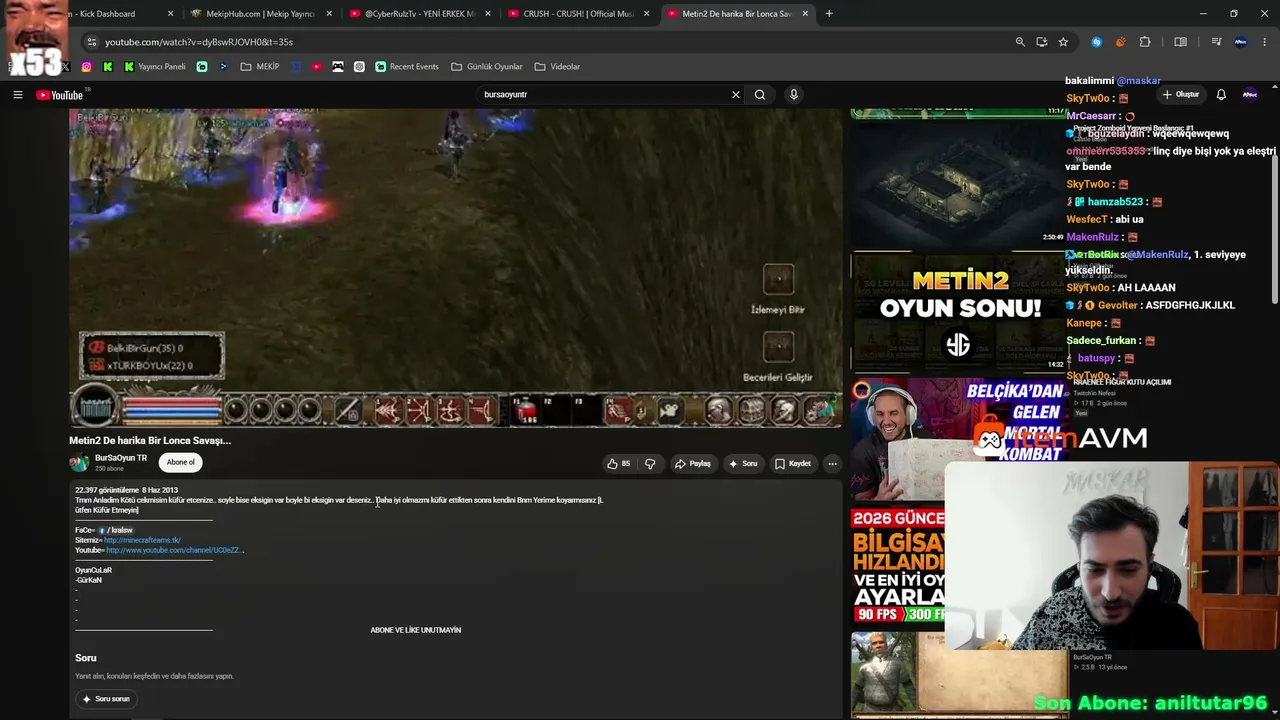The width and height of the screenshot is (1280, 720).
Task: Open YouTube notifications bell
Action: 1221,95
